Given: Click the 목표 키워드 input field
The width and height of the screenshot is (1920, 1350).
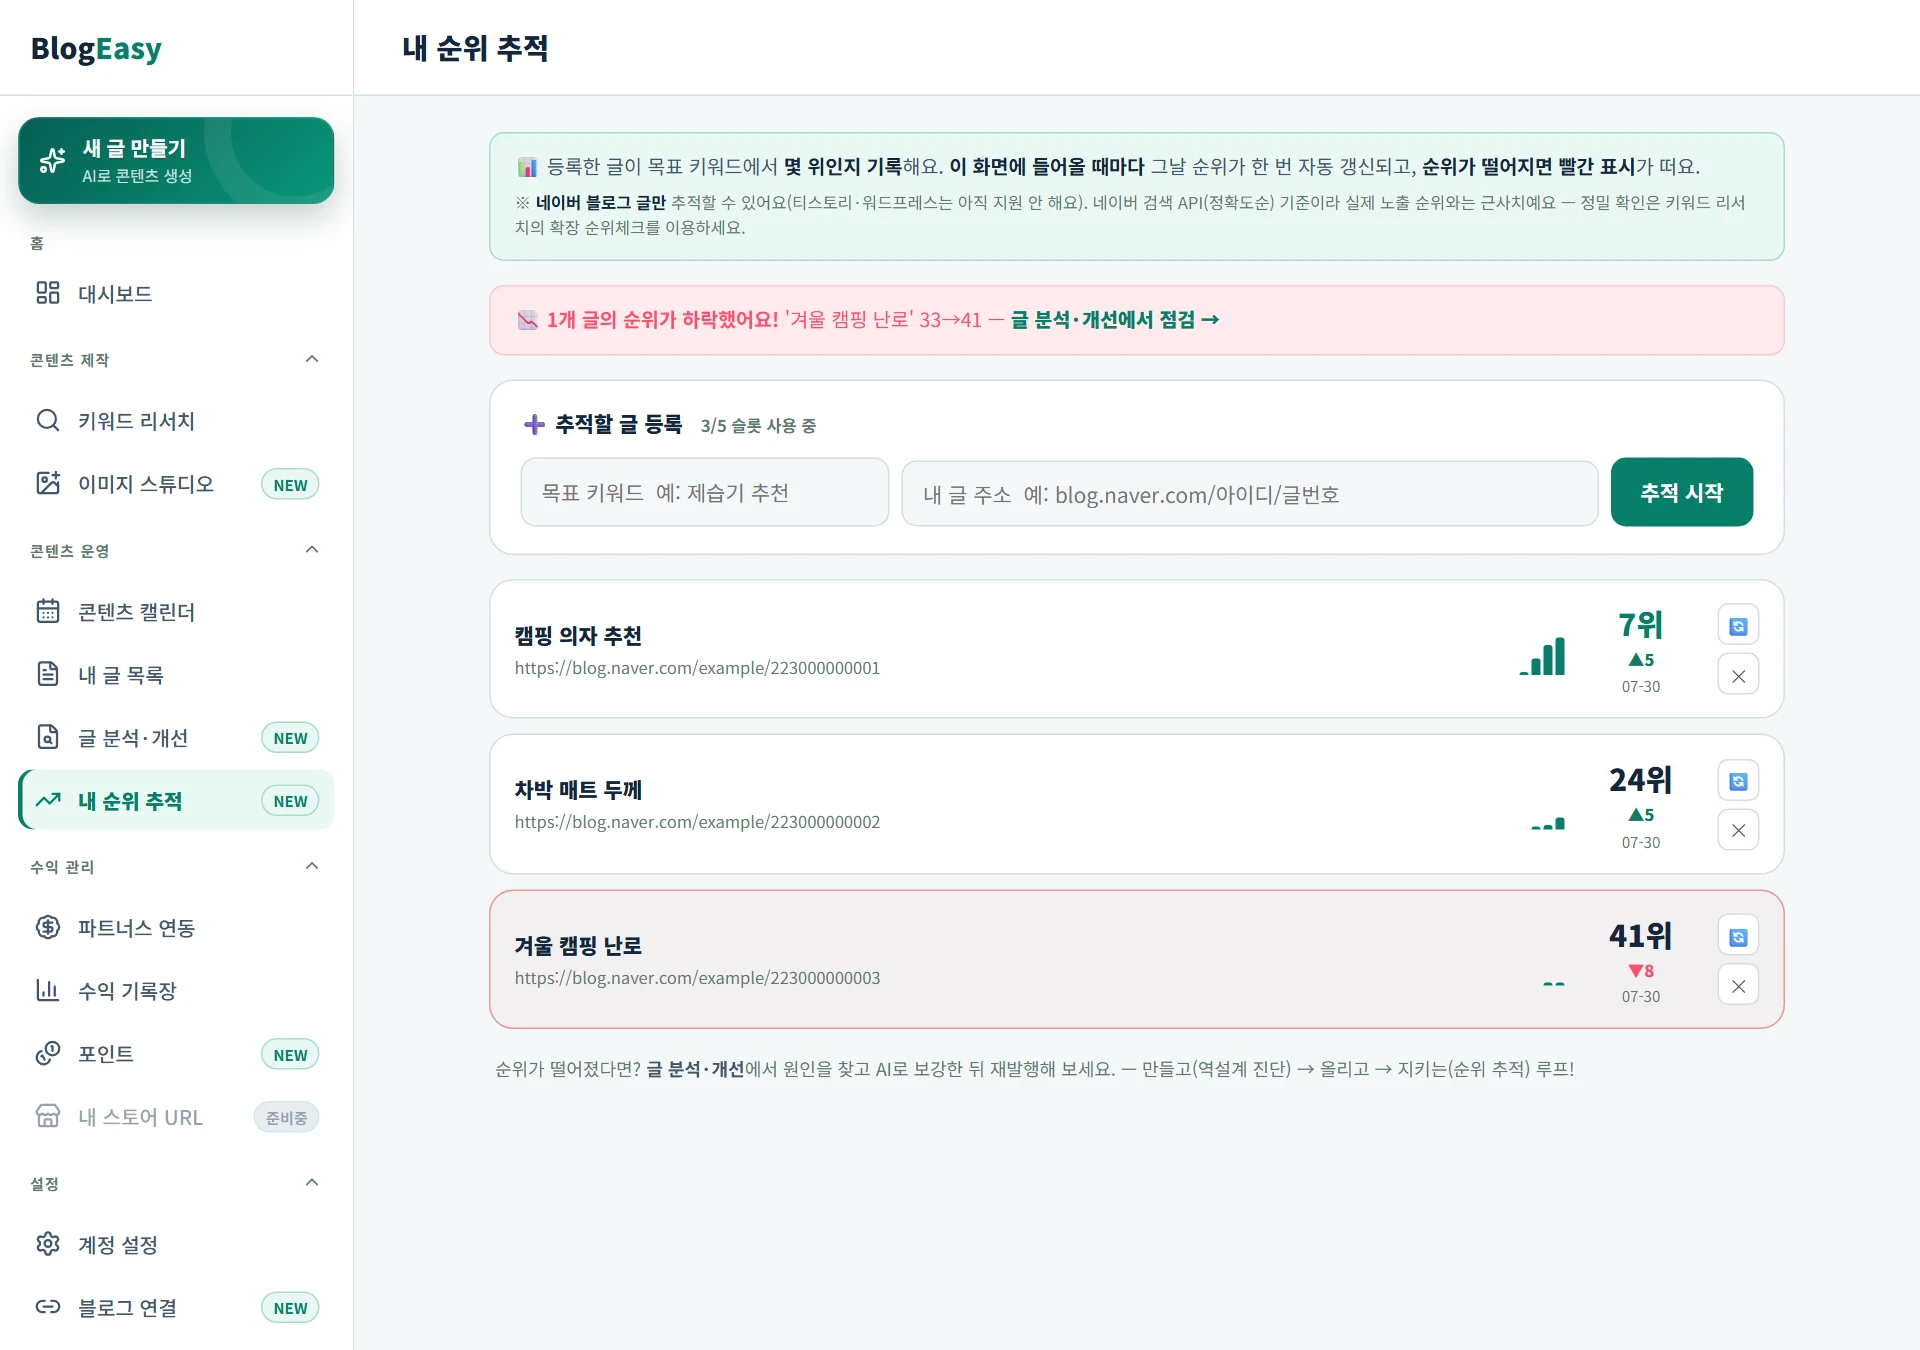Looking at the screenshot, I should (704, 492).
